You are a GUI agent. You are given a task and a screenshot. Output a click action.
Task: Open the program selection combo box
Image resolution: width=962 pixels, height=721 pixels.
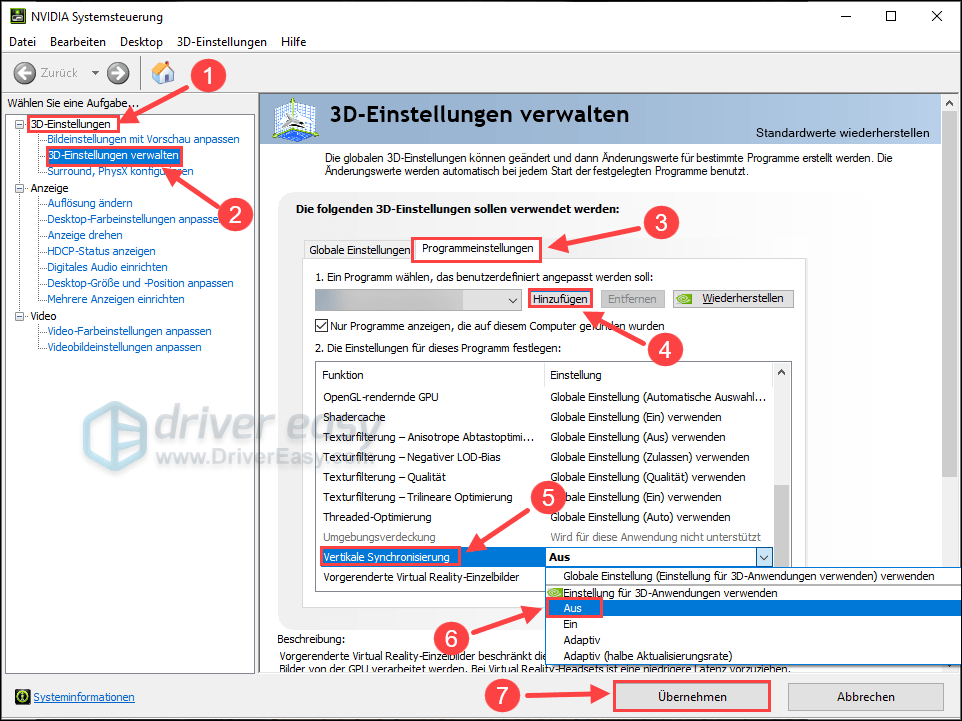coord(418,300)
